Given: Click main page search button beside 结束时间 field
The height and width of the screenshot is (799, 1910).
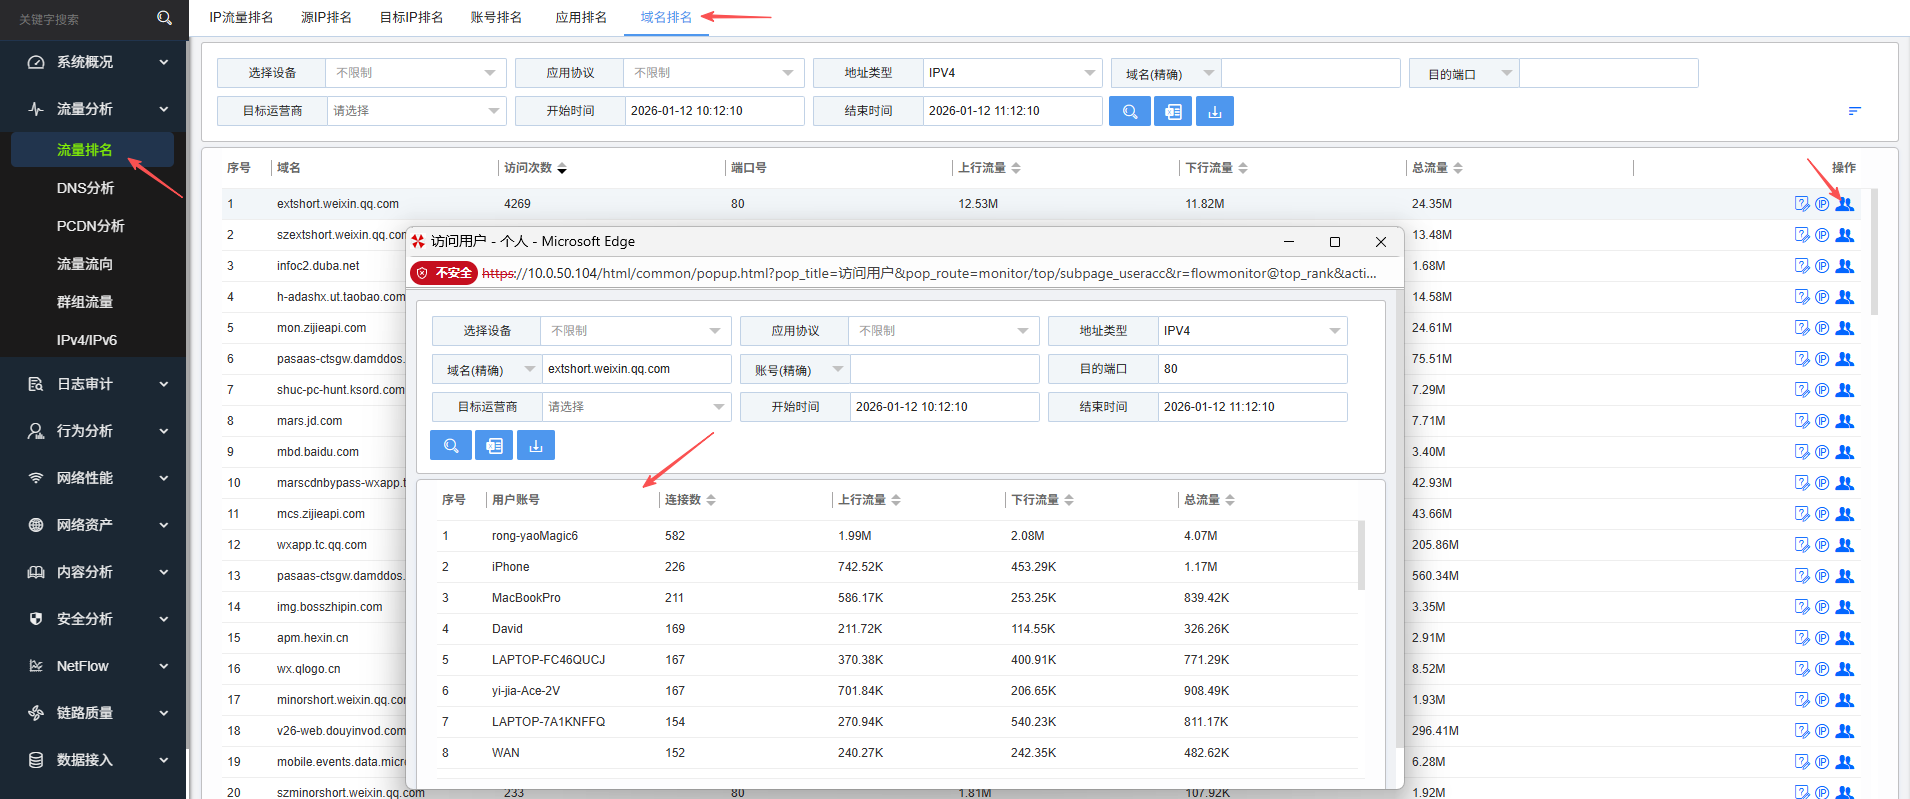Looking at the screenshot, I should tap(1129, 112).
